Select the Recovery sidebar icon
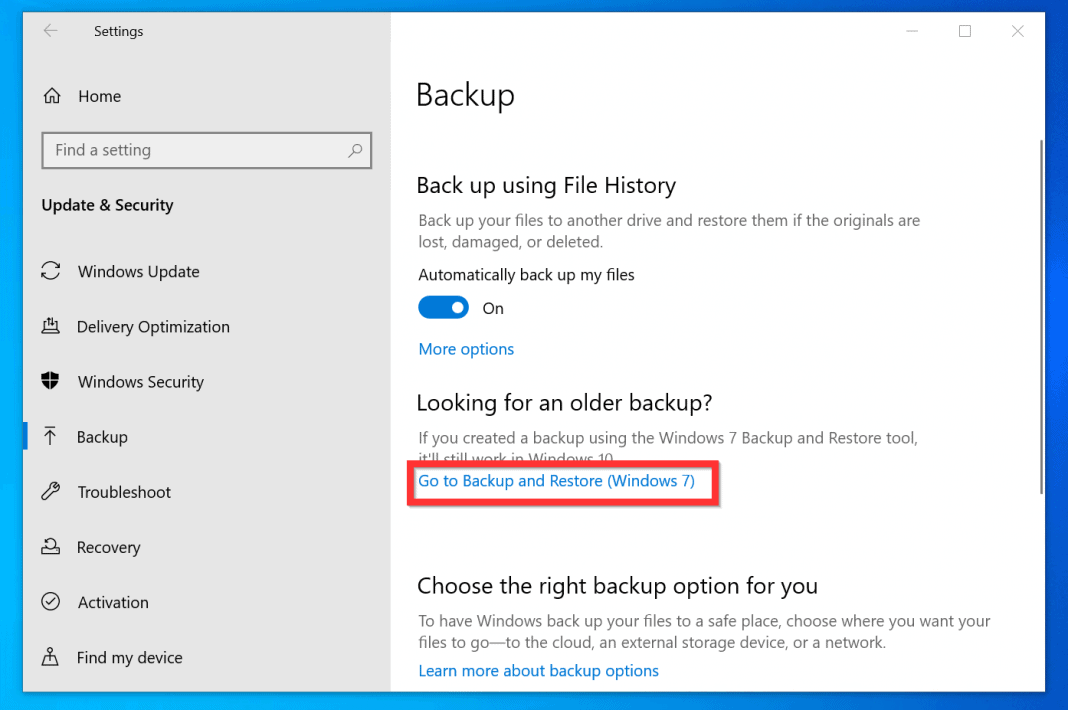1068x710 pixels. click(x=52, y=546)
